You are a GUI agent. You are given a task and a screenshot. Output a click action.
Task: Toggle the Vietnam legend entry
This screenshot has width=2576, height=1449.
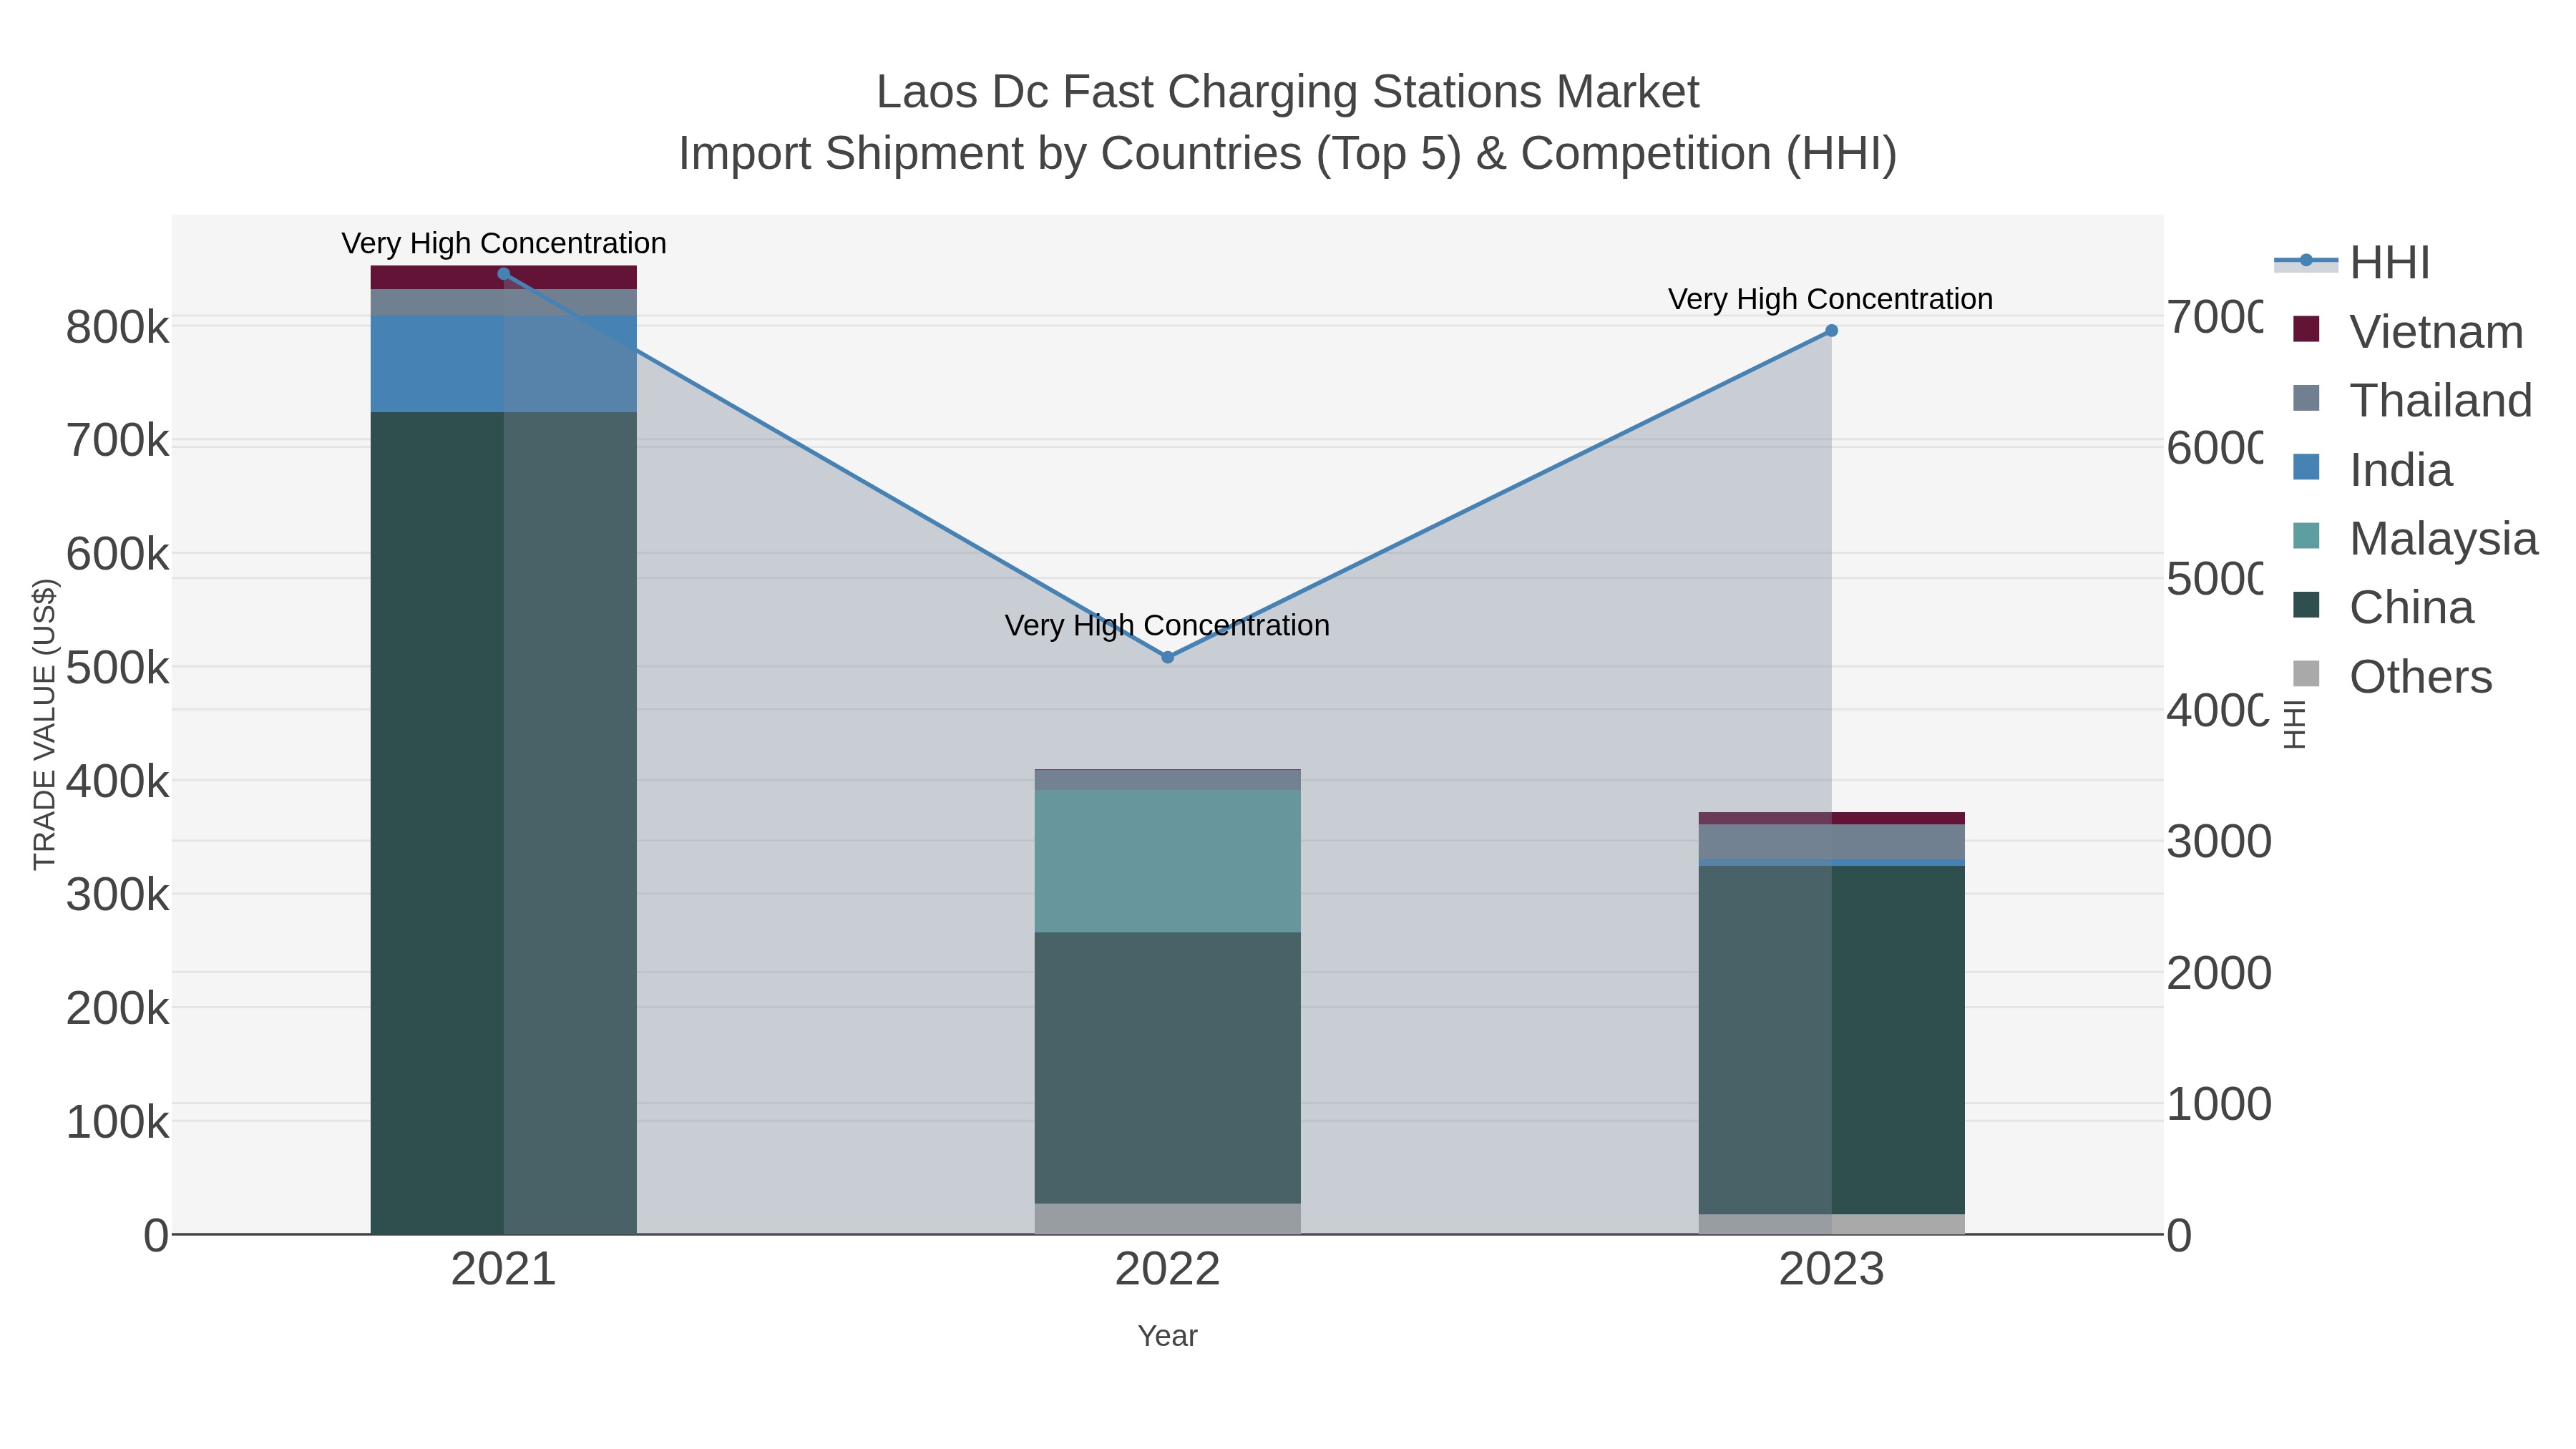pyautogui.click(x=2408, y=331)
